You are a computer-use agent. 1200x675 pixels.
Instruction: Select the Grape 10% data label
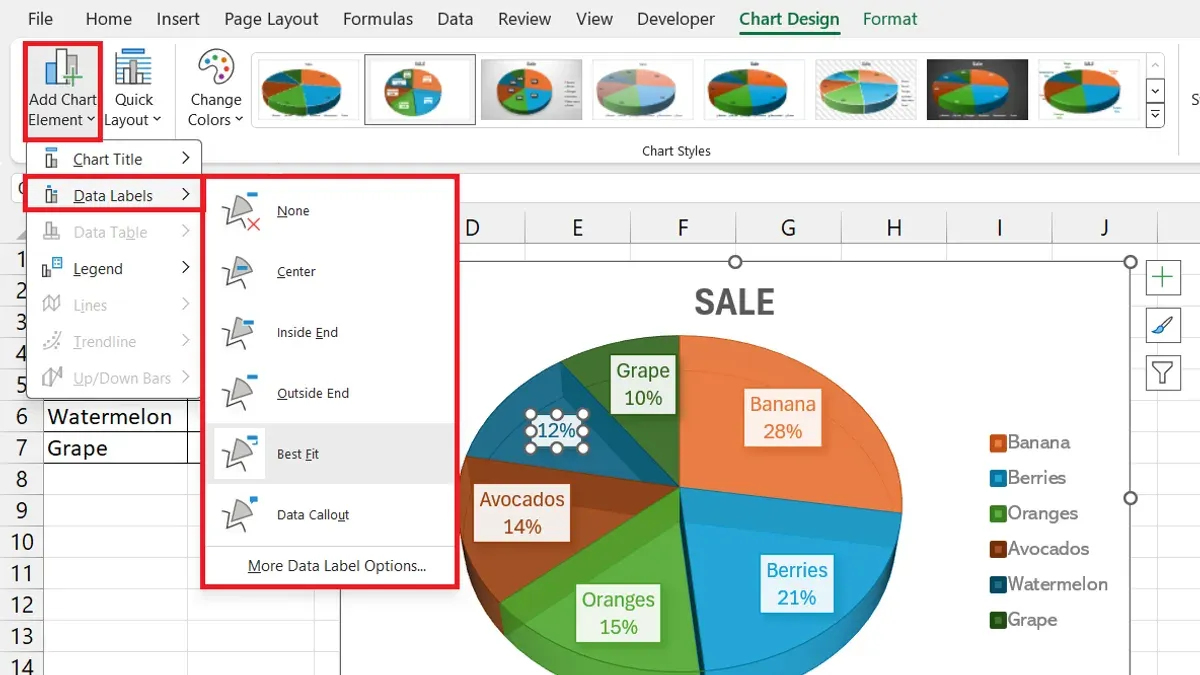point(643,384)
